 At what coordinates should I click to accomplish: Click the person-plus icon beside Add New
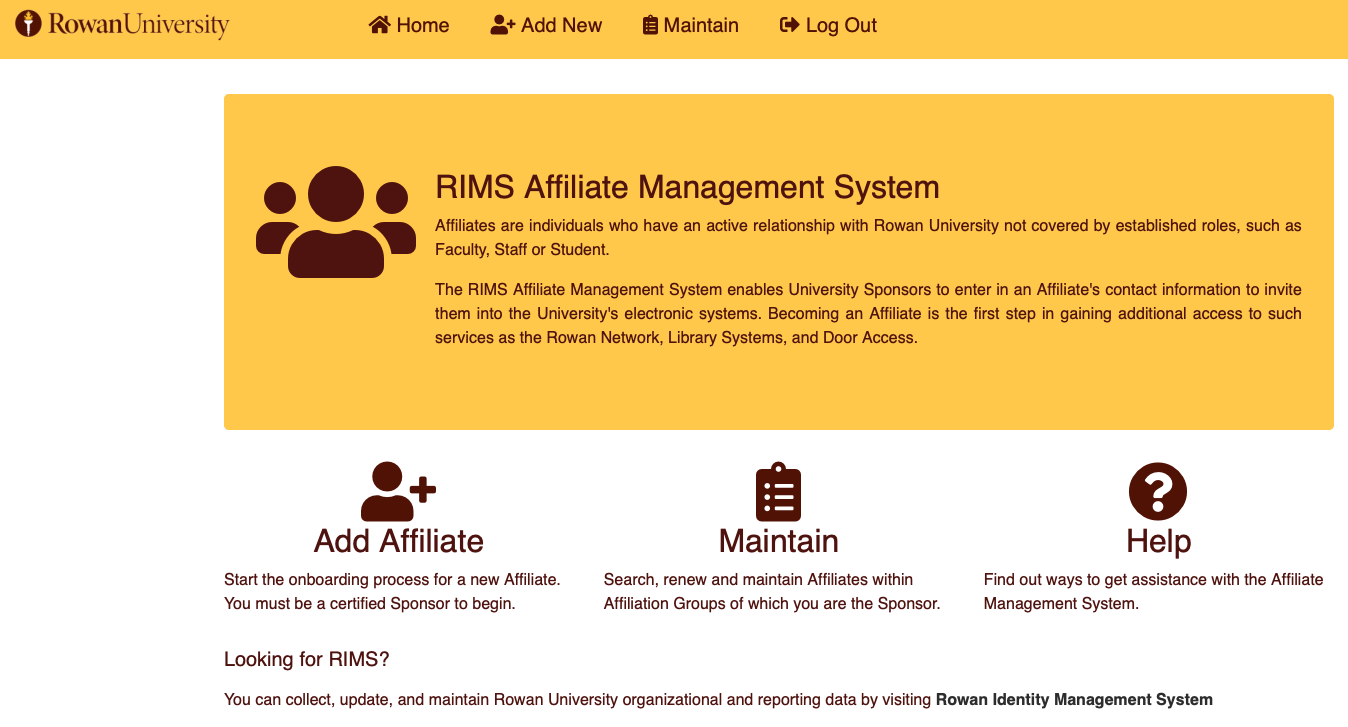click(x=502, y=25)
